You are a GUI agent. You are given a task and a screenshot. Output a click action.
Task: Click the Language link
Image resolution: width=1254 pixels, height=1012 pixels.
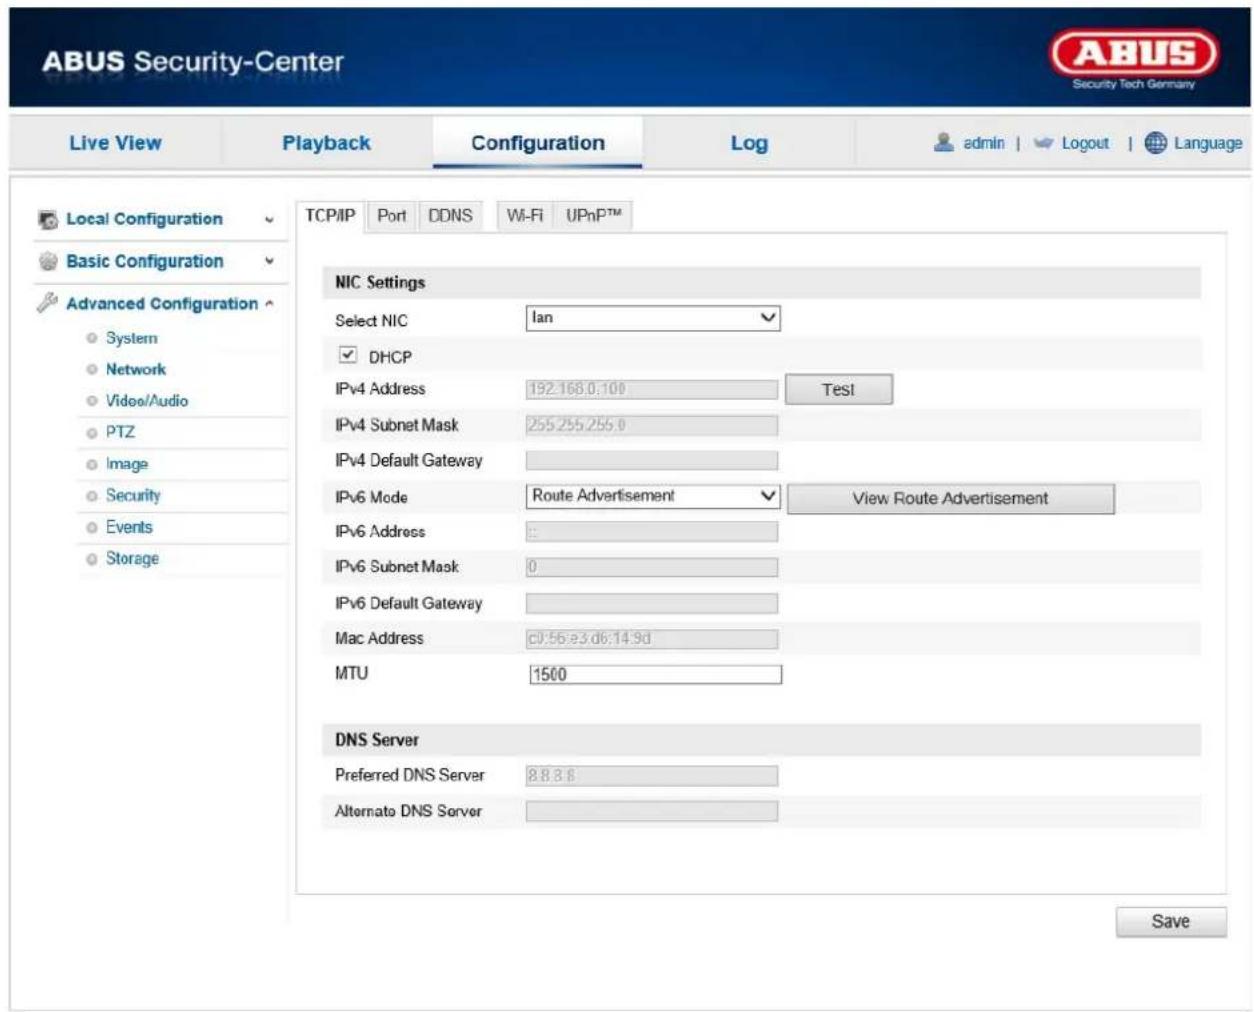(x=1208, y=143)
